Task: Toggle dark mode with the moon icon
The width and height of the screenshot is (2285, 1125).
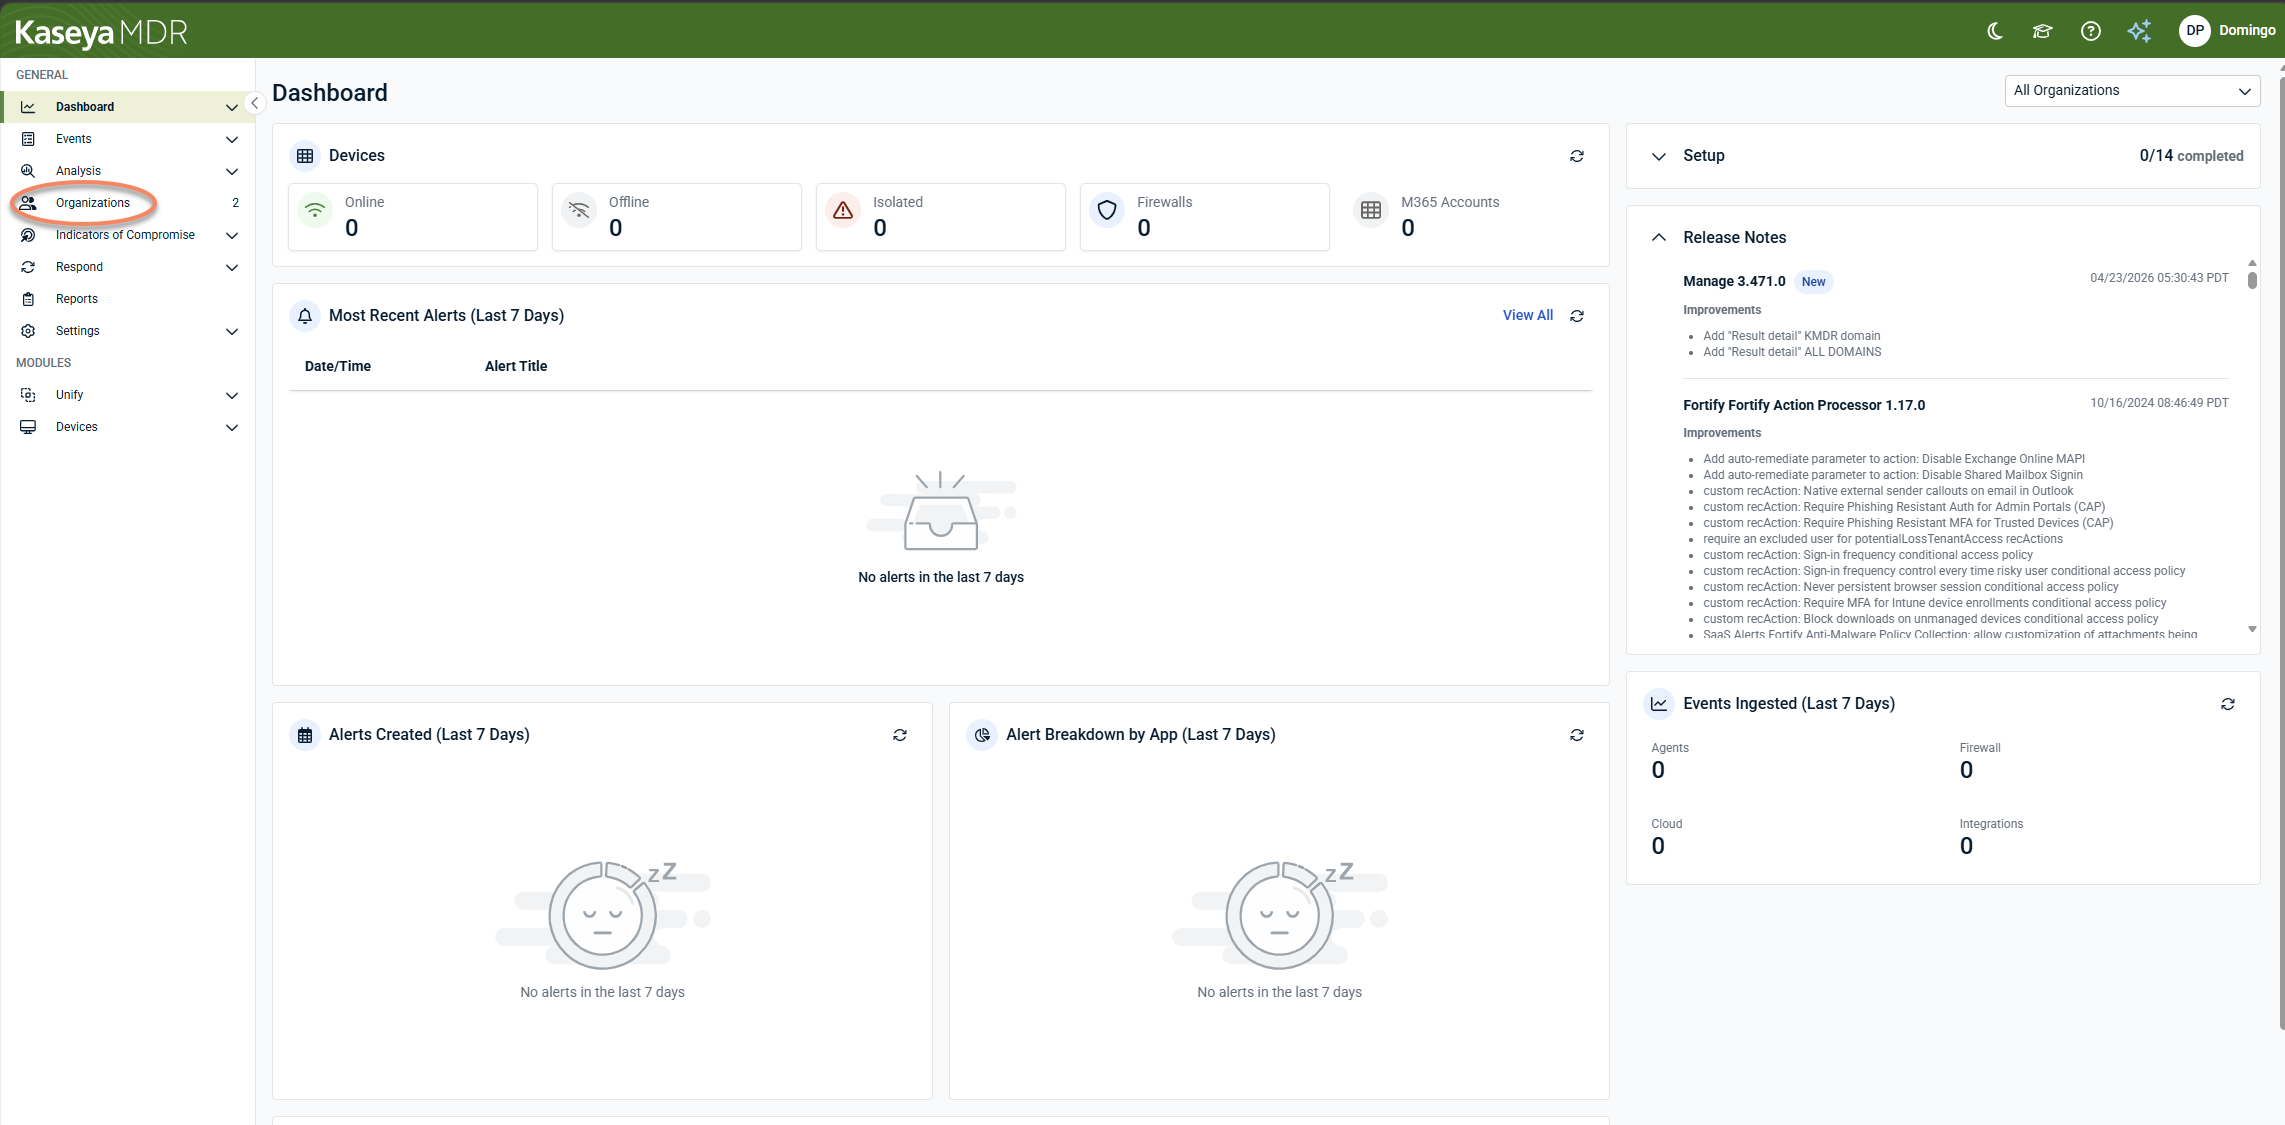Action: click(x=1994, y=31)
